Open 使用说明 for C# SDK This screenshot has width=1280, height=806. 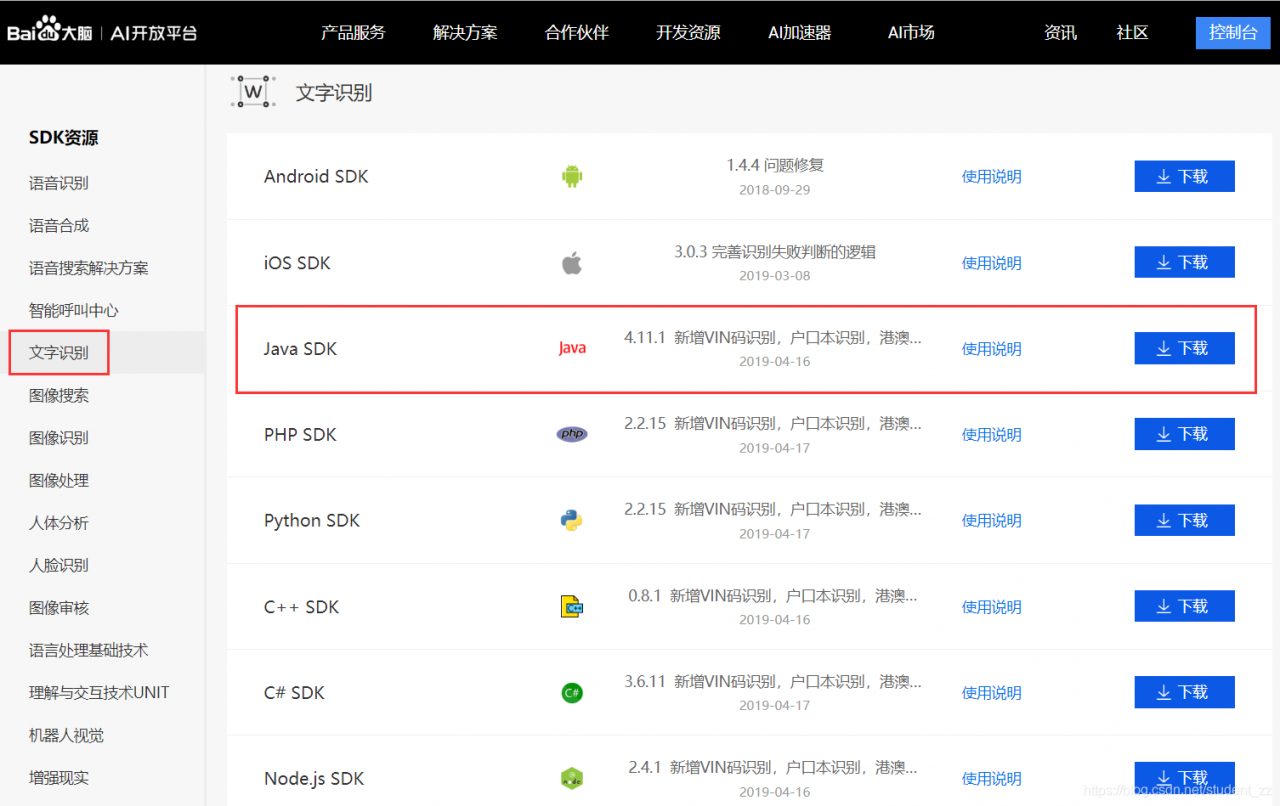[992, 693]
